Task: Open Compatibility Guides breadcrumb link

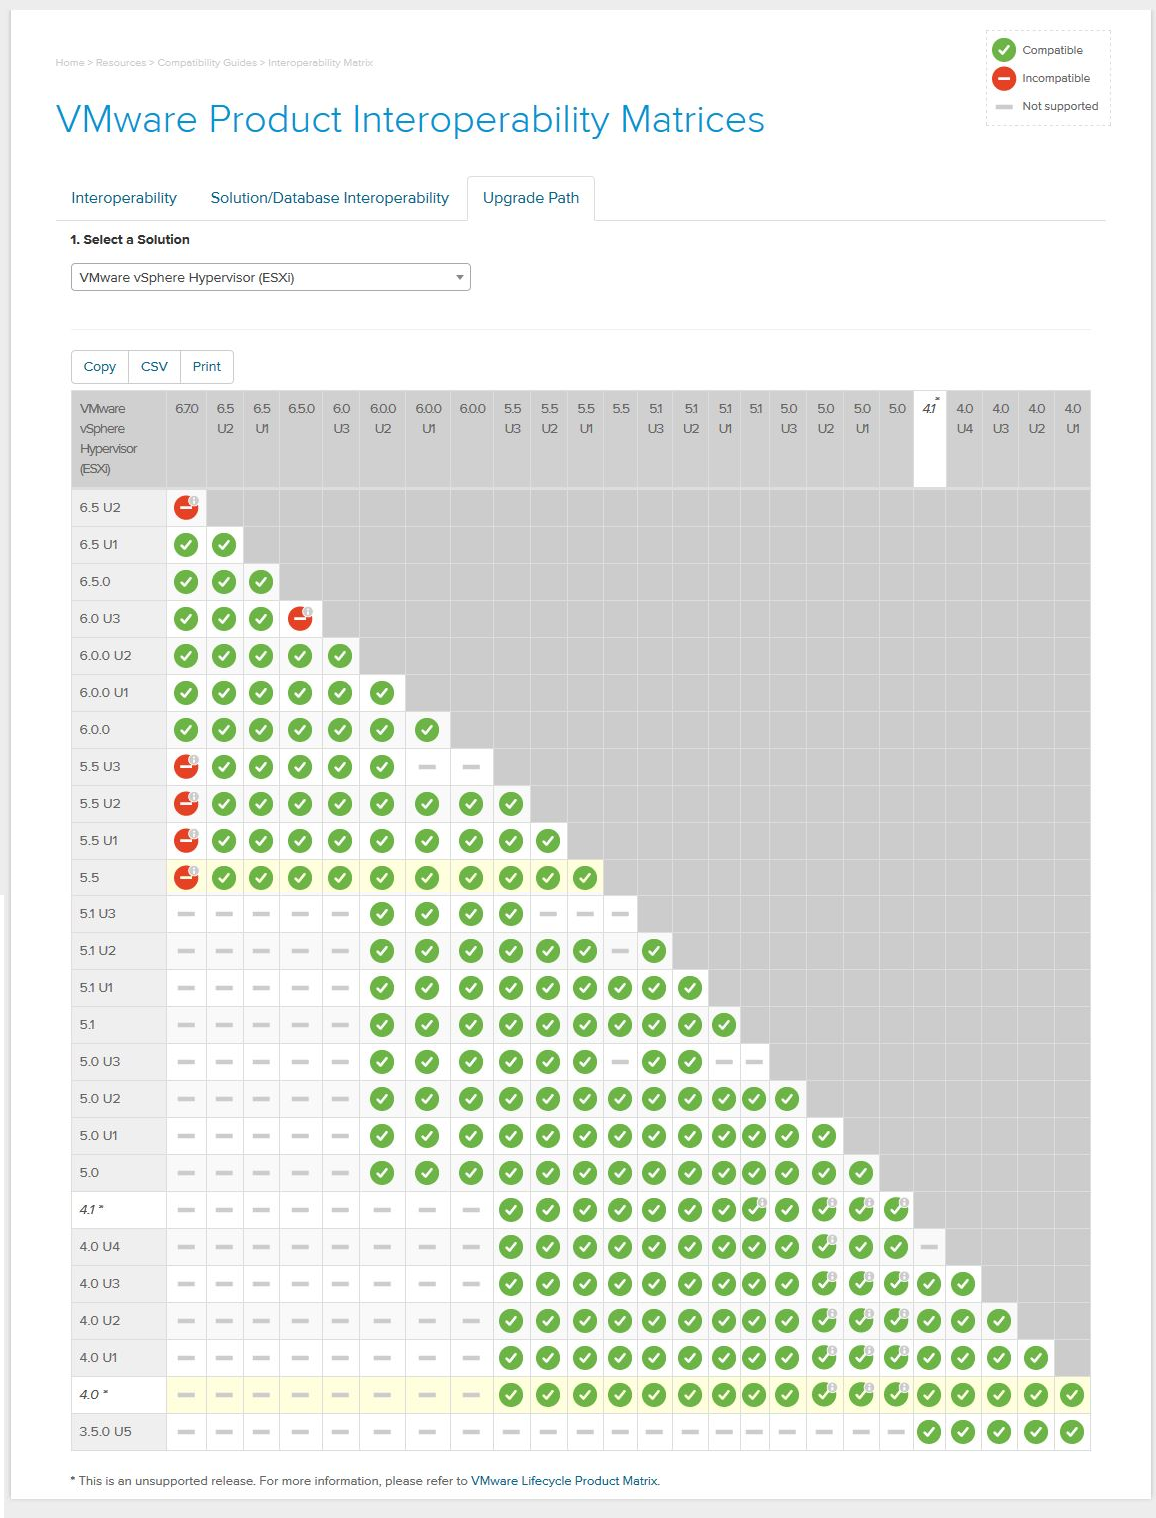Action: coord(207,63)
